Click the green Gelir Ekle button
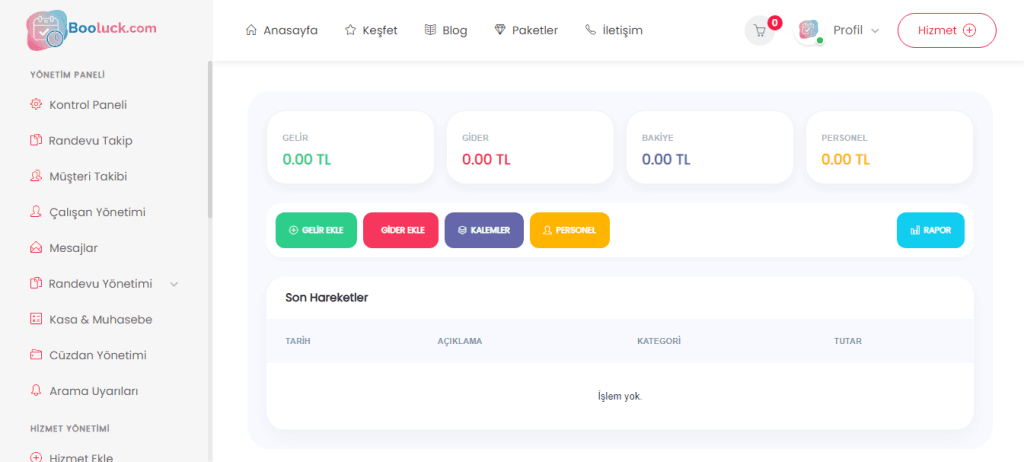1024x462 pixels. tap(316, 230)
